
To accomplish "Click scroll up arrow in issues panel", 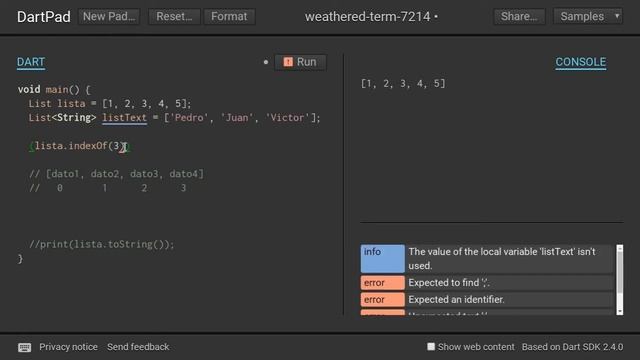I will point(620,248).
